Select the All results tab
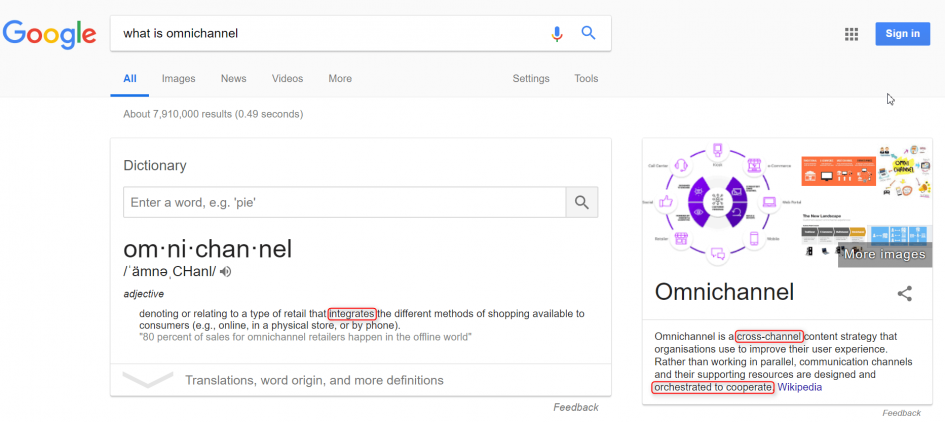Screen dimensions: 945x422 [130, 79]
